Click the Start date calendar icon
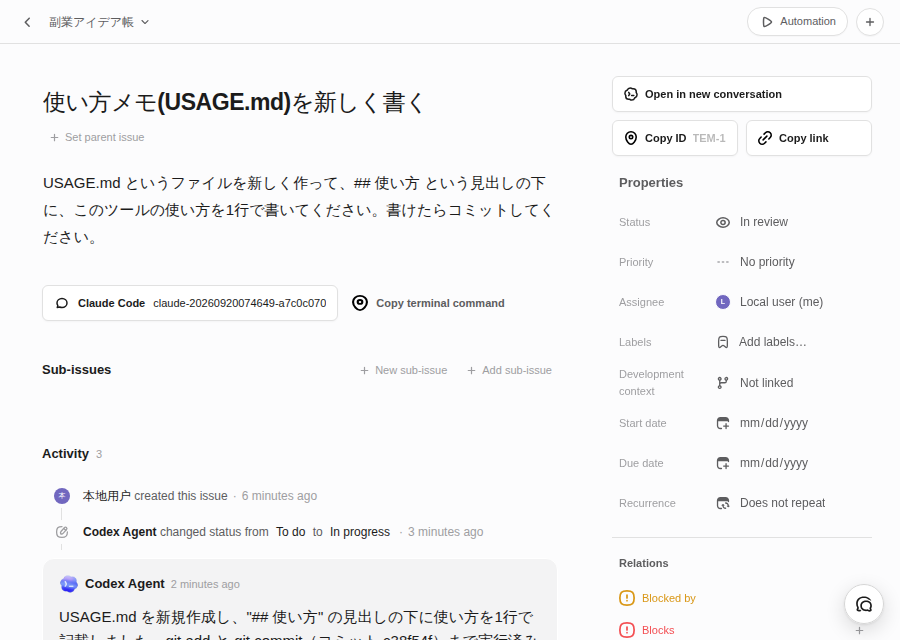 [723, 423]
